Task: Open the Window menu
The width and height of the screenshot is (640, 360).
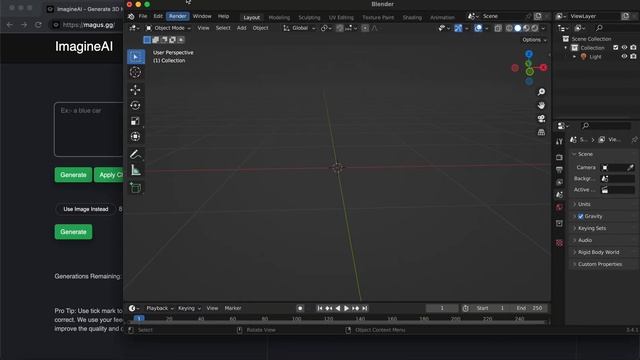Action: (202, 16)
